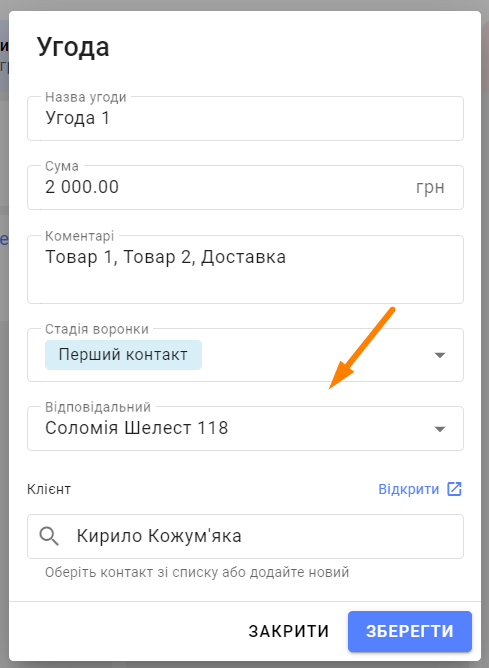Open the Соломія Шелест 118 responsible selector

tap(245, 428)
